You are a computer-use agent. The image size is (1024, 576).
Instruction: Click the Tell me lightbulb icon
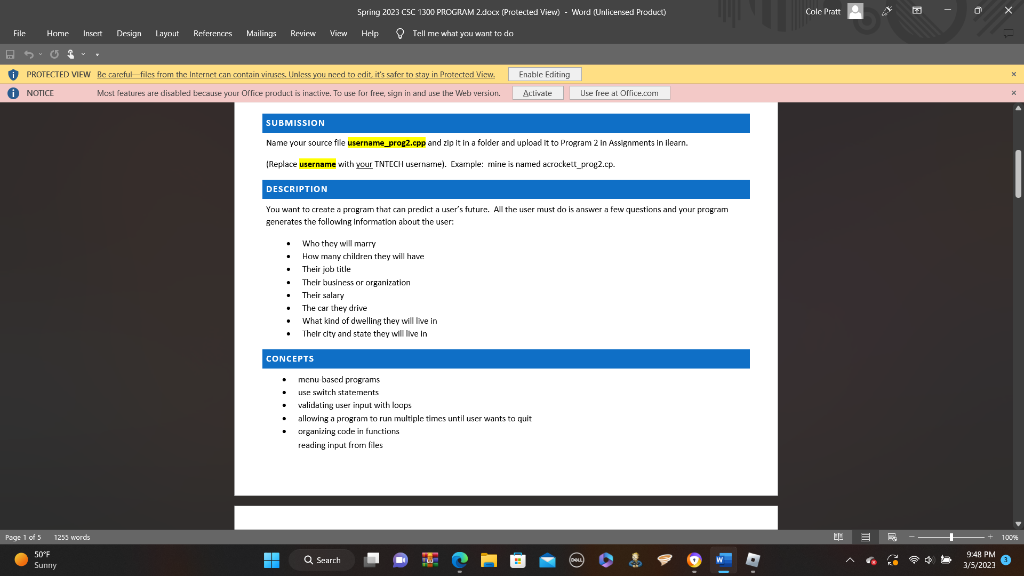[x=400, y=33]
